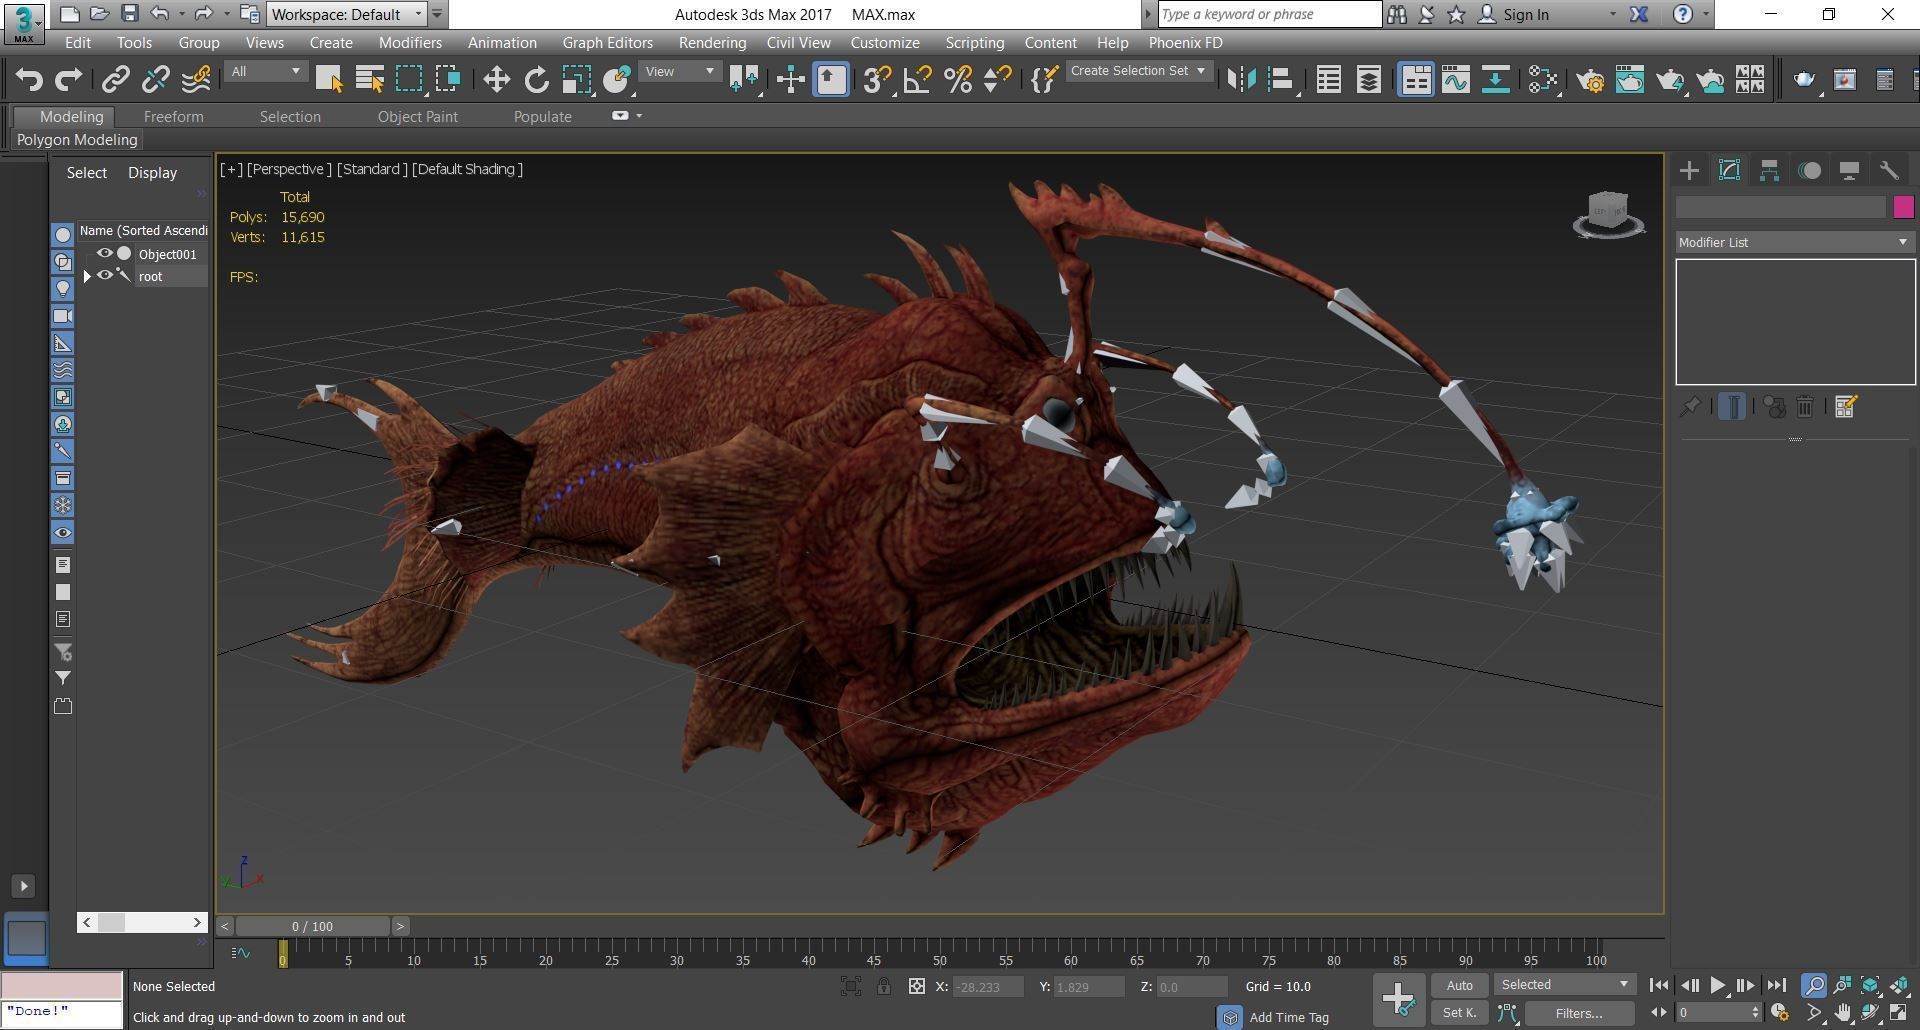This screenshot has height=1030, width=1920.
Task: Open Create Selection Set dropdown
Action: pos(1139,71)
